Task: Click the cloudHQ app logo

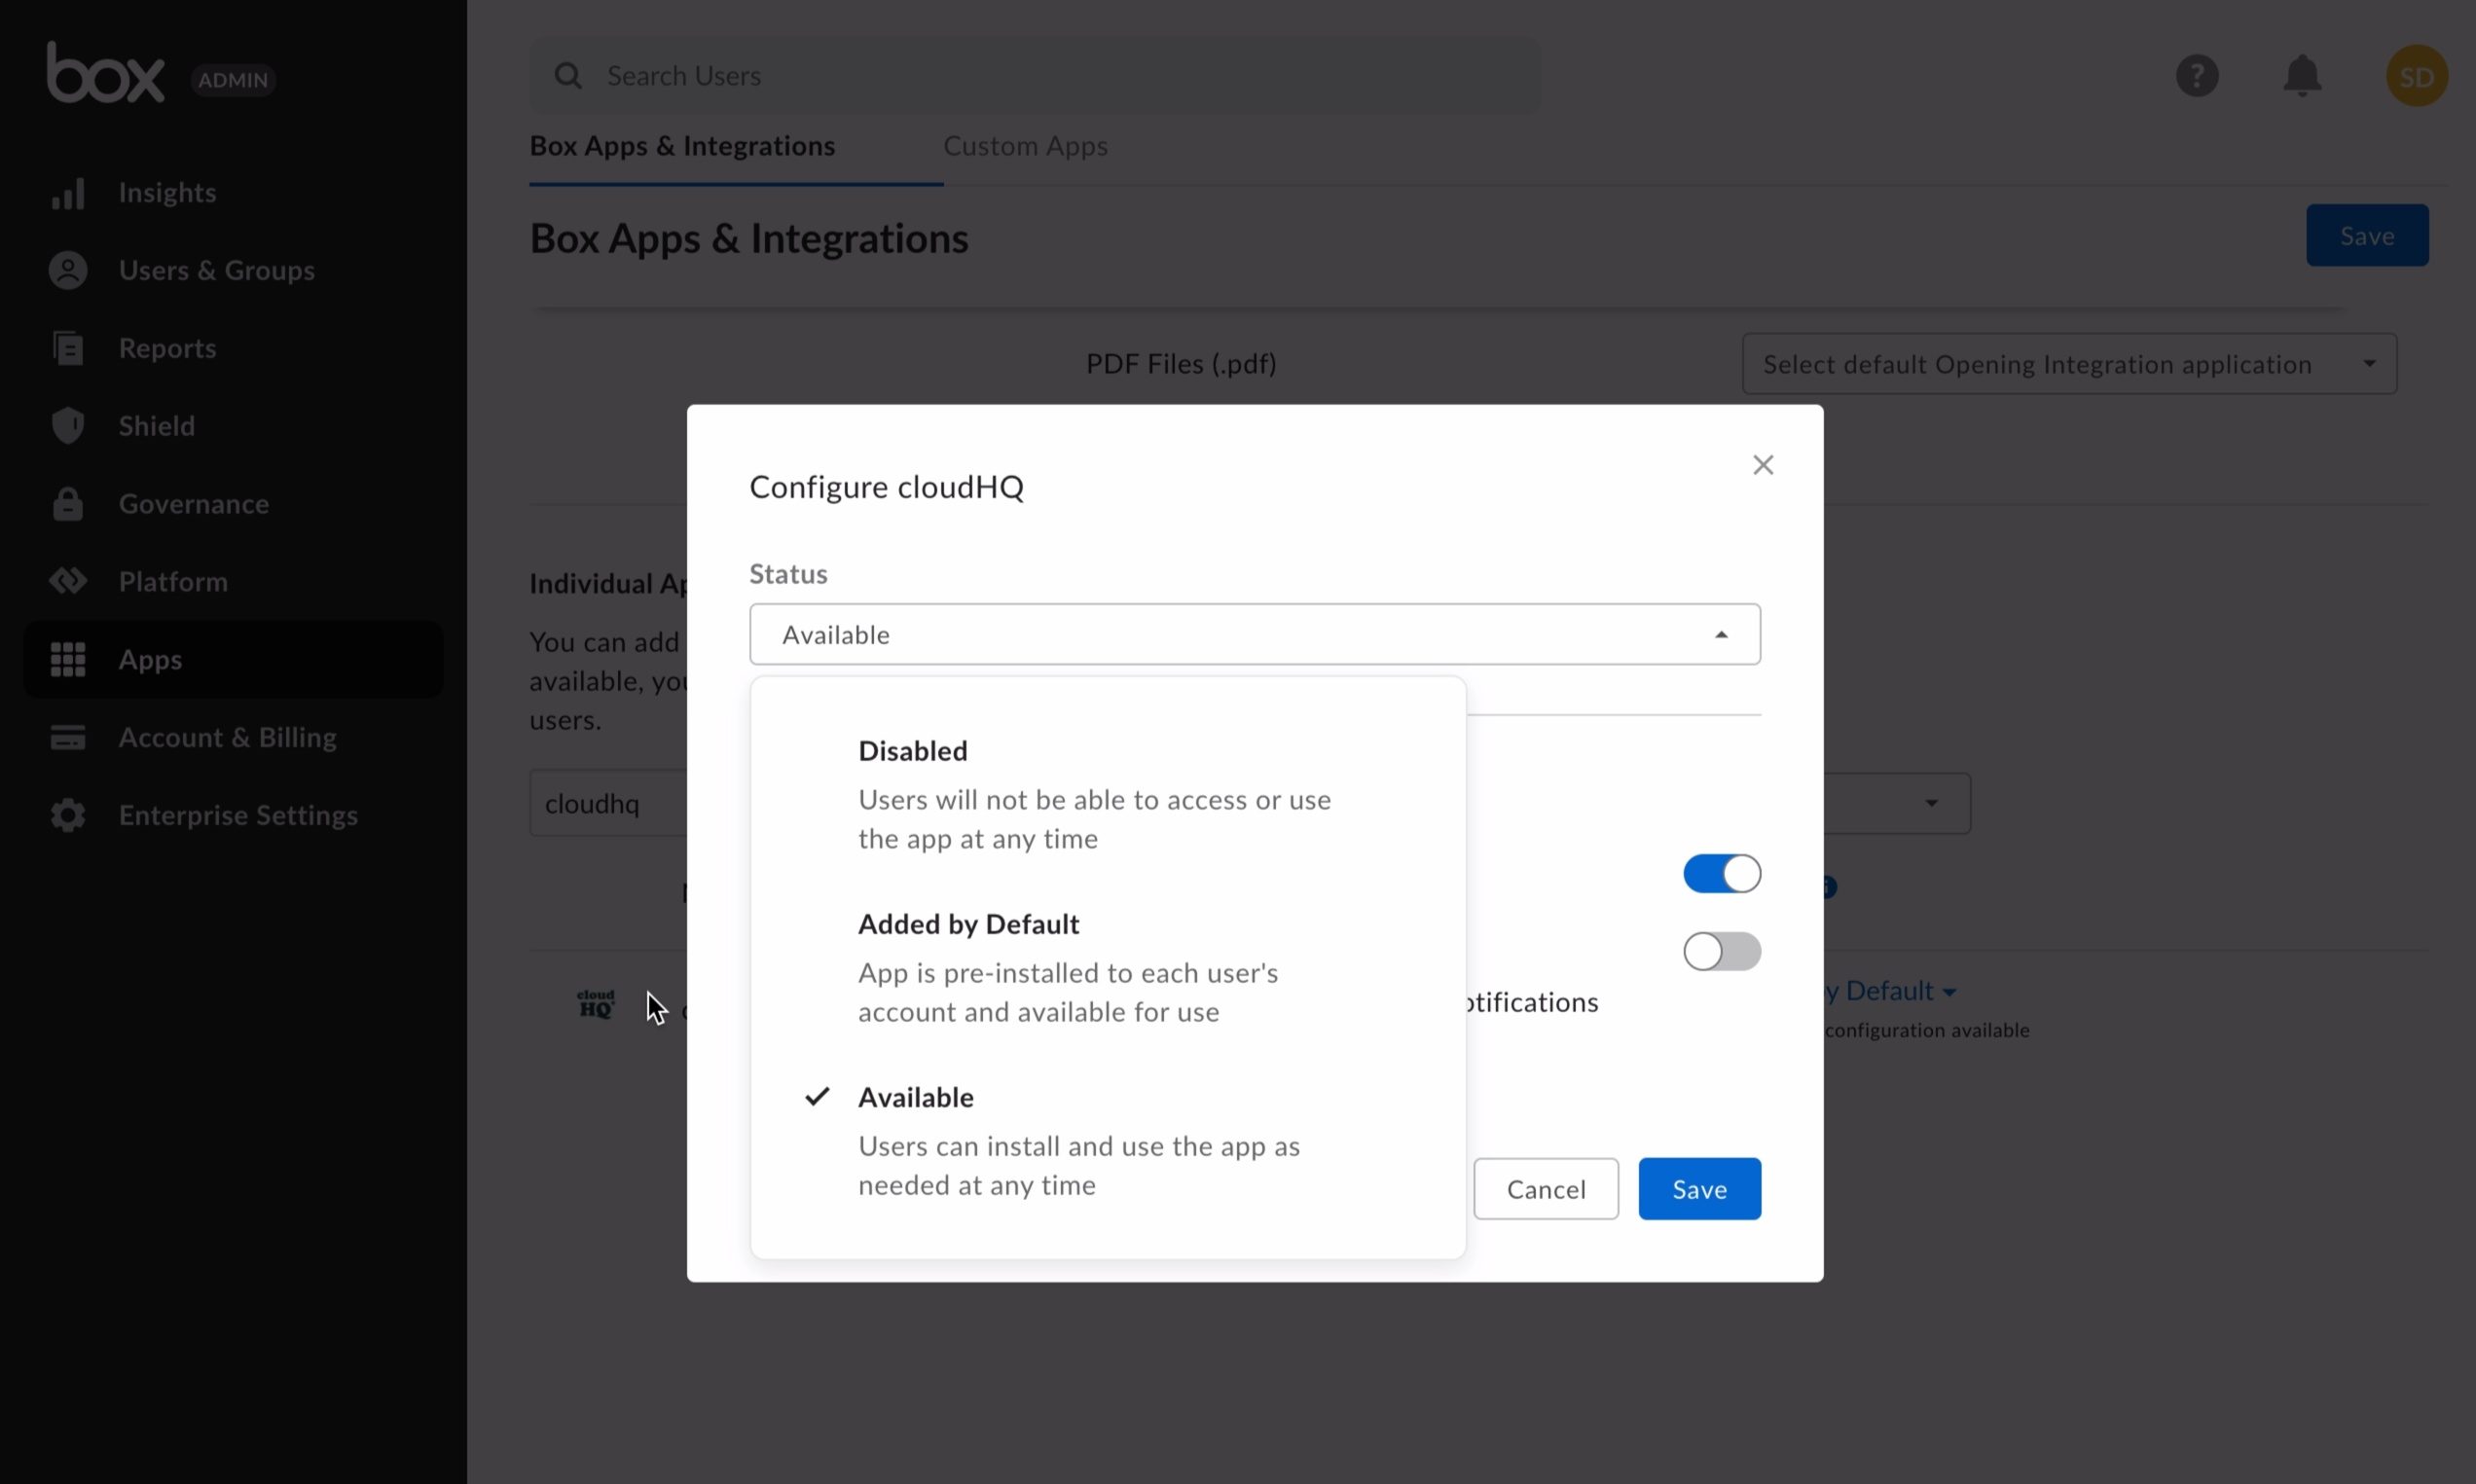Action: pos(596,1003)
